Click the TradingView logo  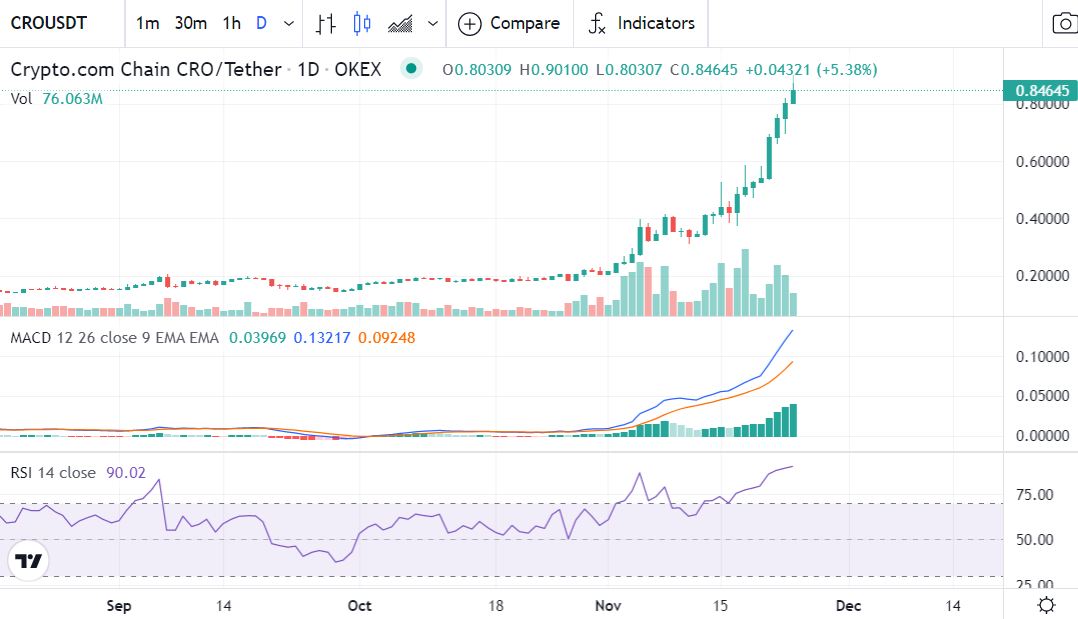coord(28,561)
